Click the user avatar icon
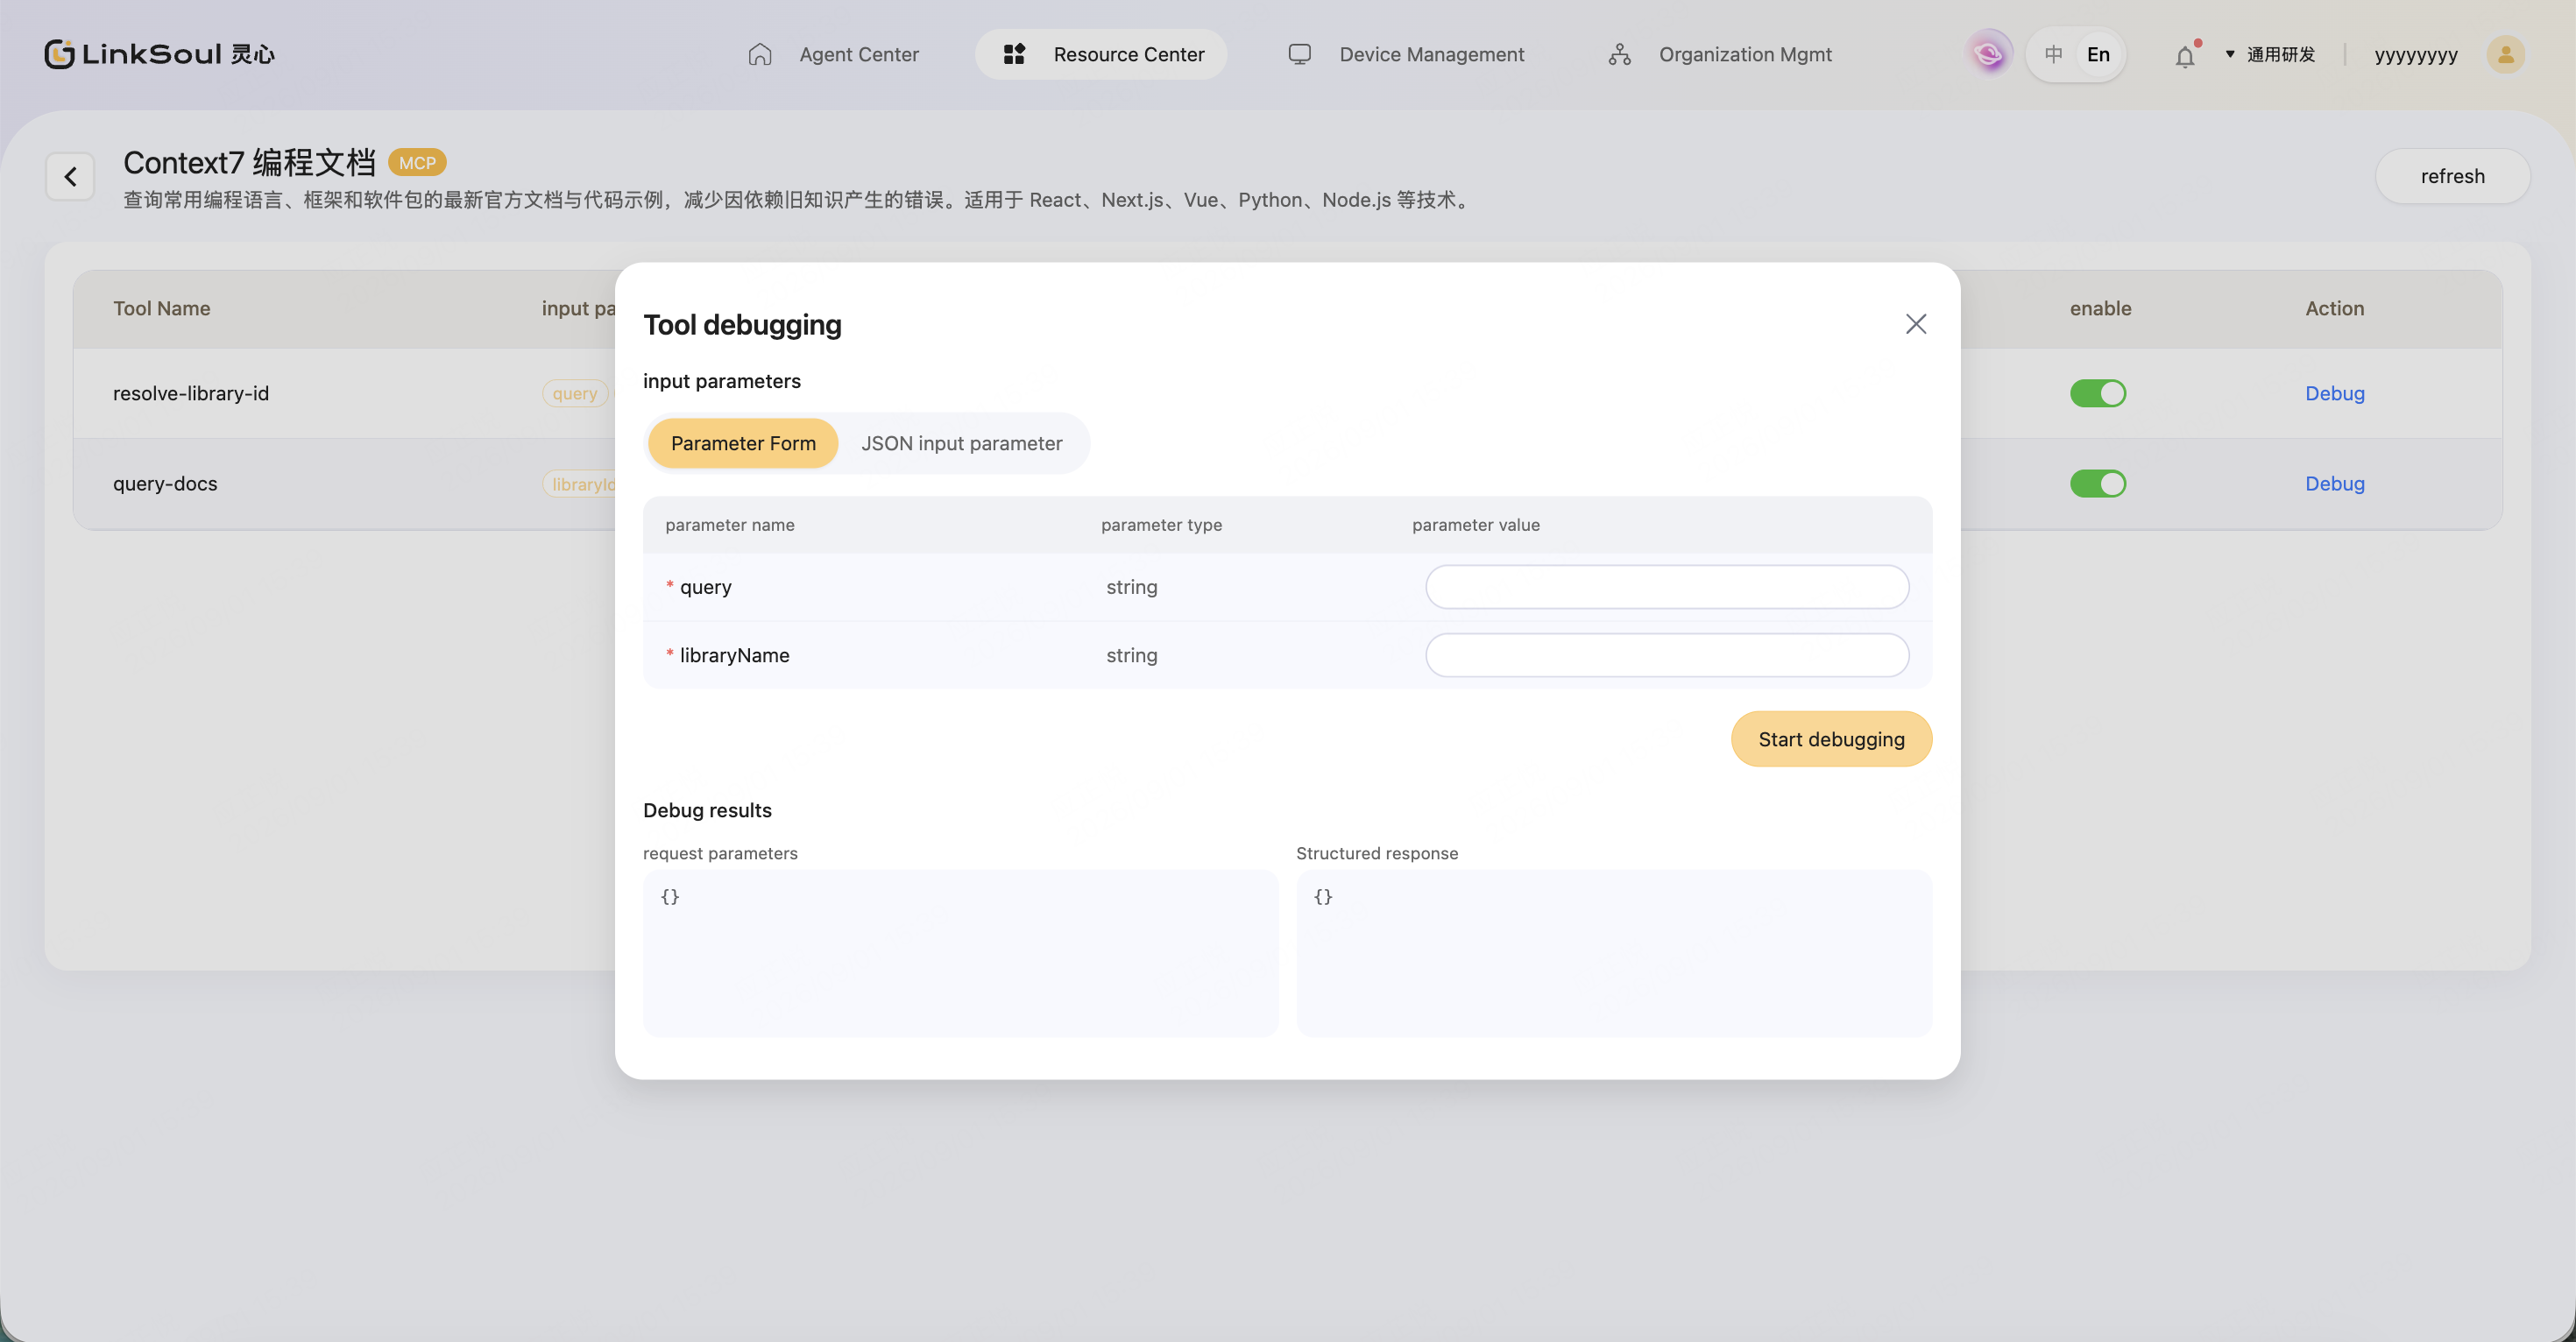The width and height of the screenshot is (2576, 1342). (x=2506, y=54)
